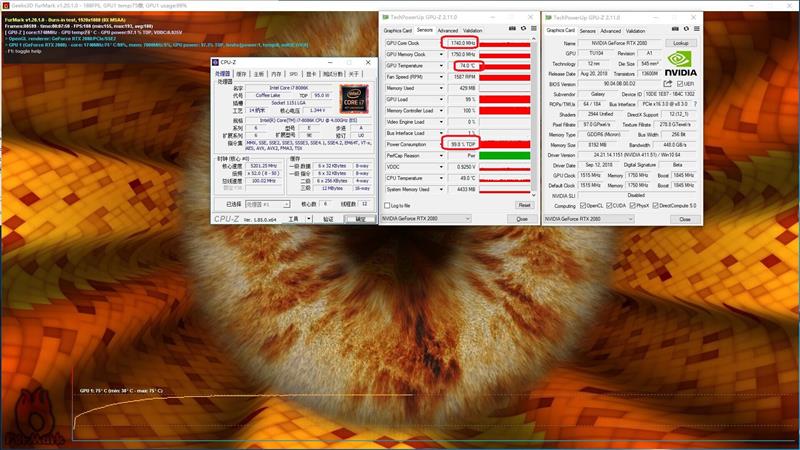
Task: Open the GPU Memory Clock sensor dropdown arrow
Action: 441,55
